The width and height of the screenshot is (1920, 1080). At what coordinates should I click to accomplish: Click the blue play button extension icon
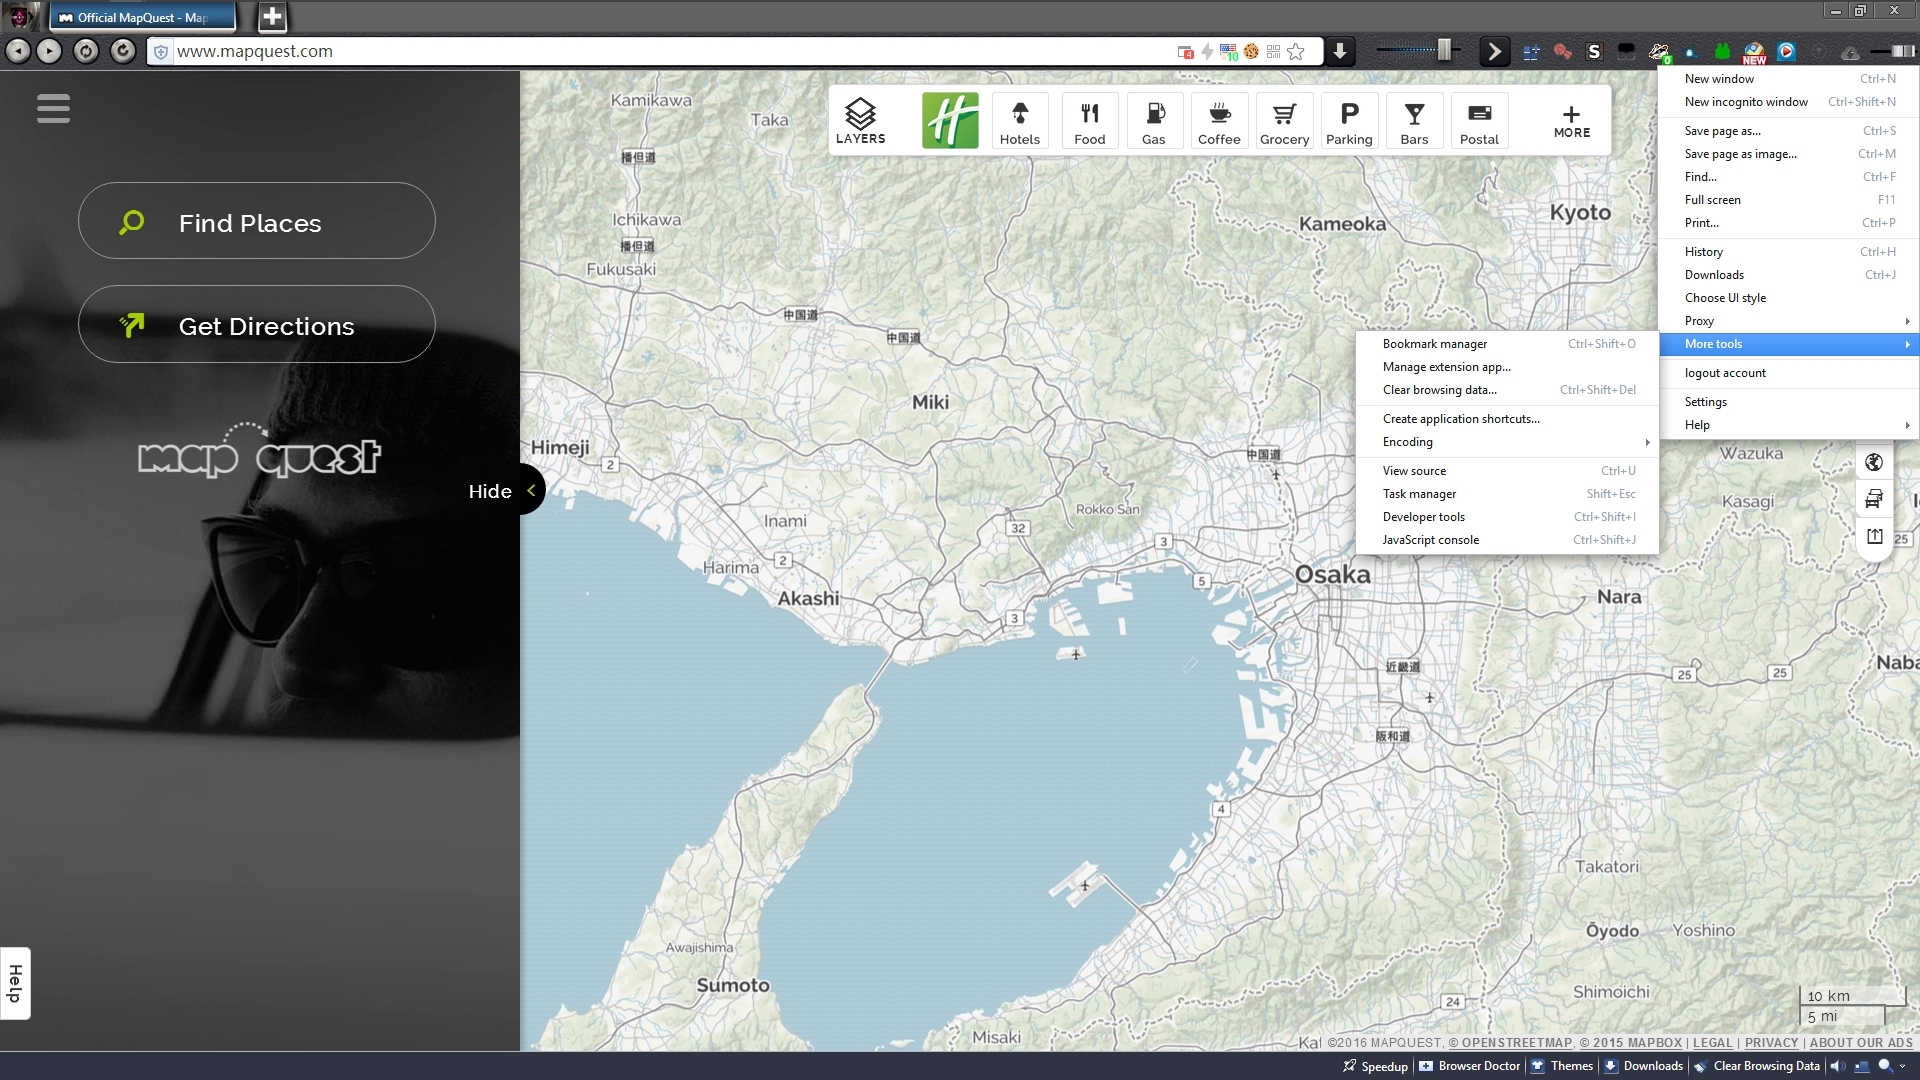coord(1786,51)
